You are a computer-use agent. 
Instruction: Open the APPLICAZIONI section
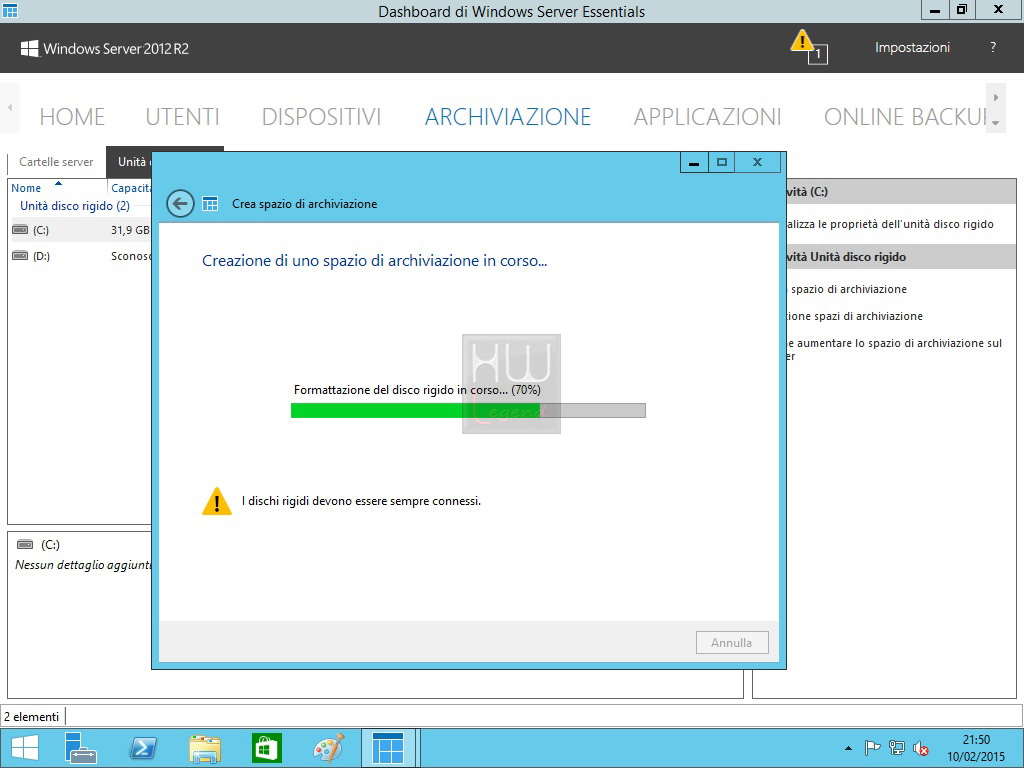tap(707, 116)
